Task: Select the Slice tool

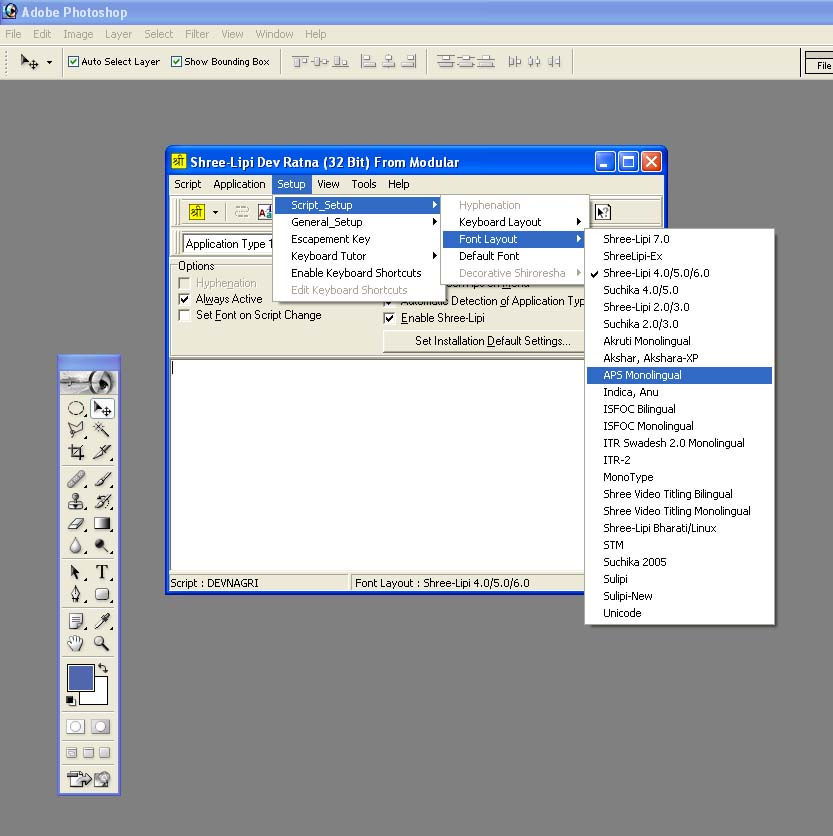Action: 102,452
